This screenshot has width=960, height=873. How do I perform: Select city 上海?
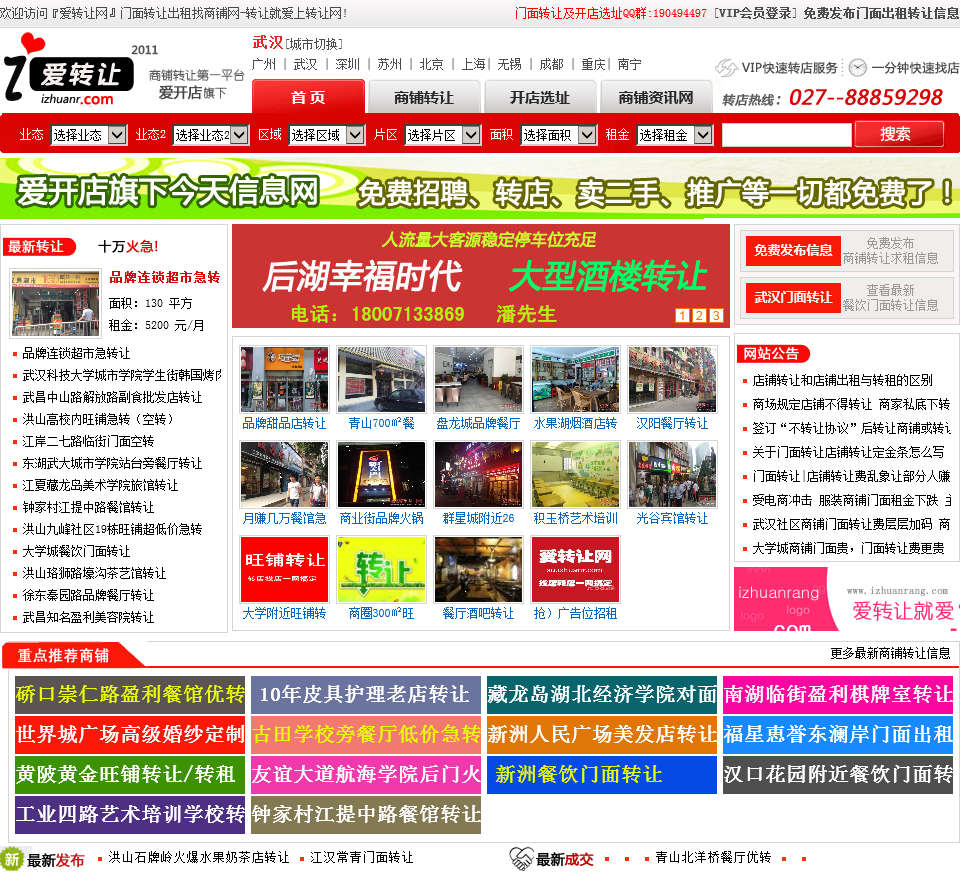[x=473, y=64]
